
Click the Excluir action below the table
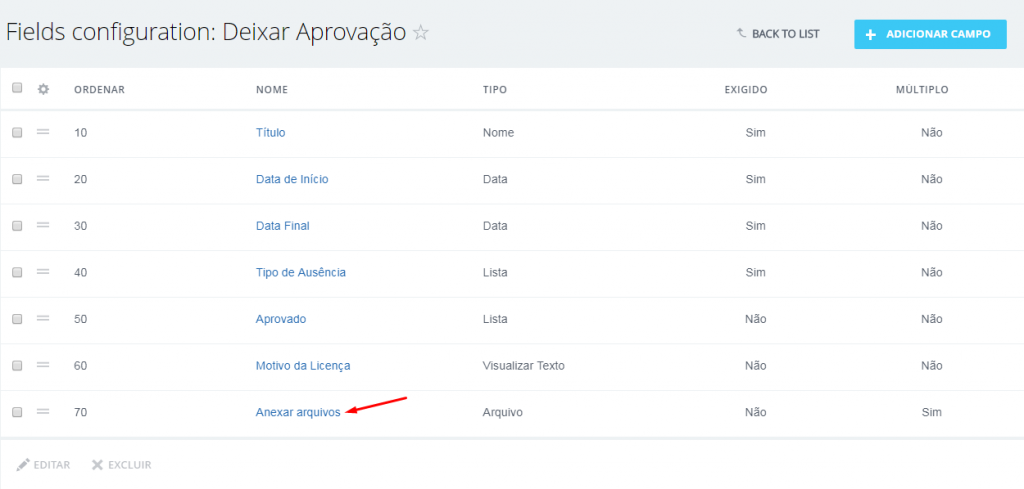click(121, 465)
